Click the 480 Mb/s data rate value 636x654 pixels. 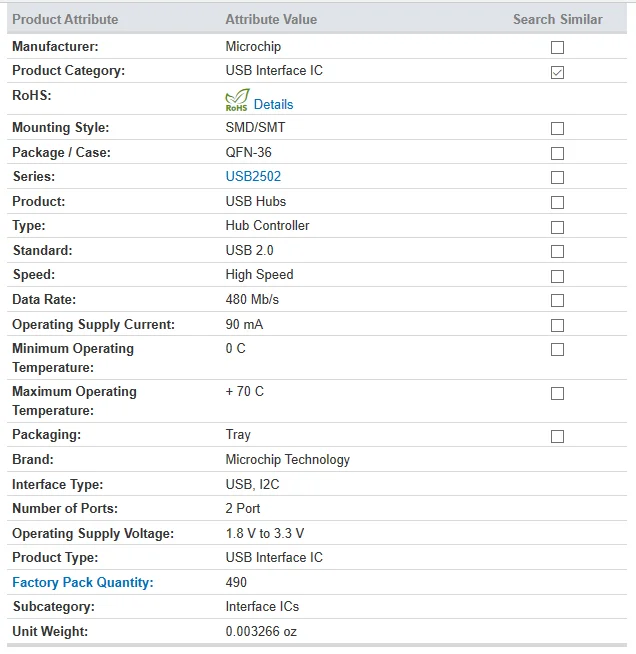point(252,299)
